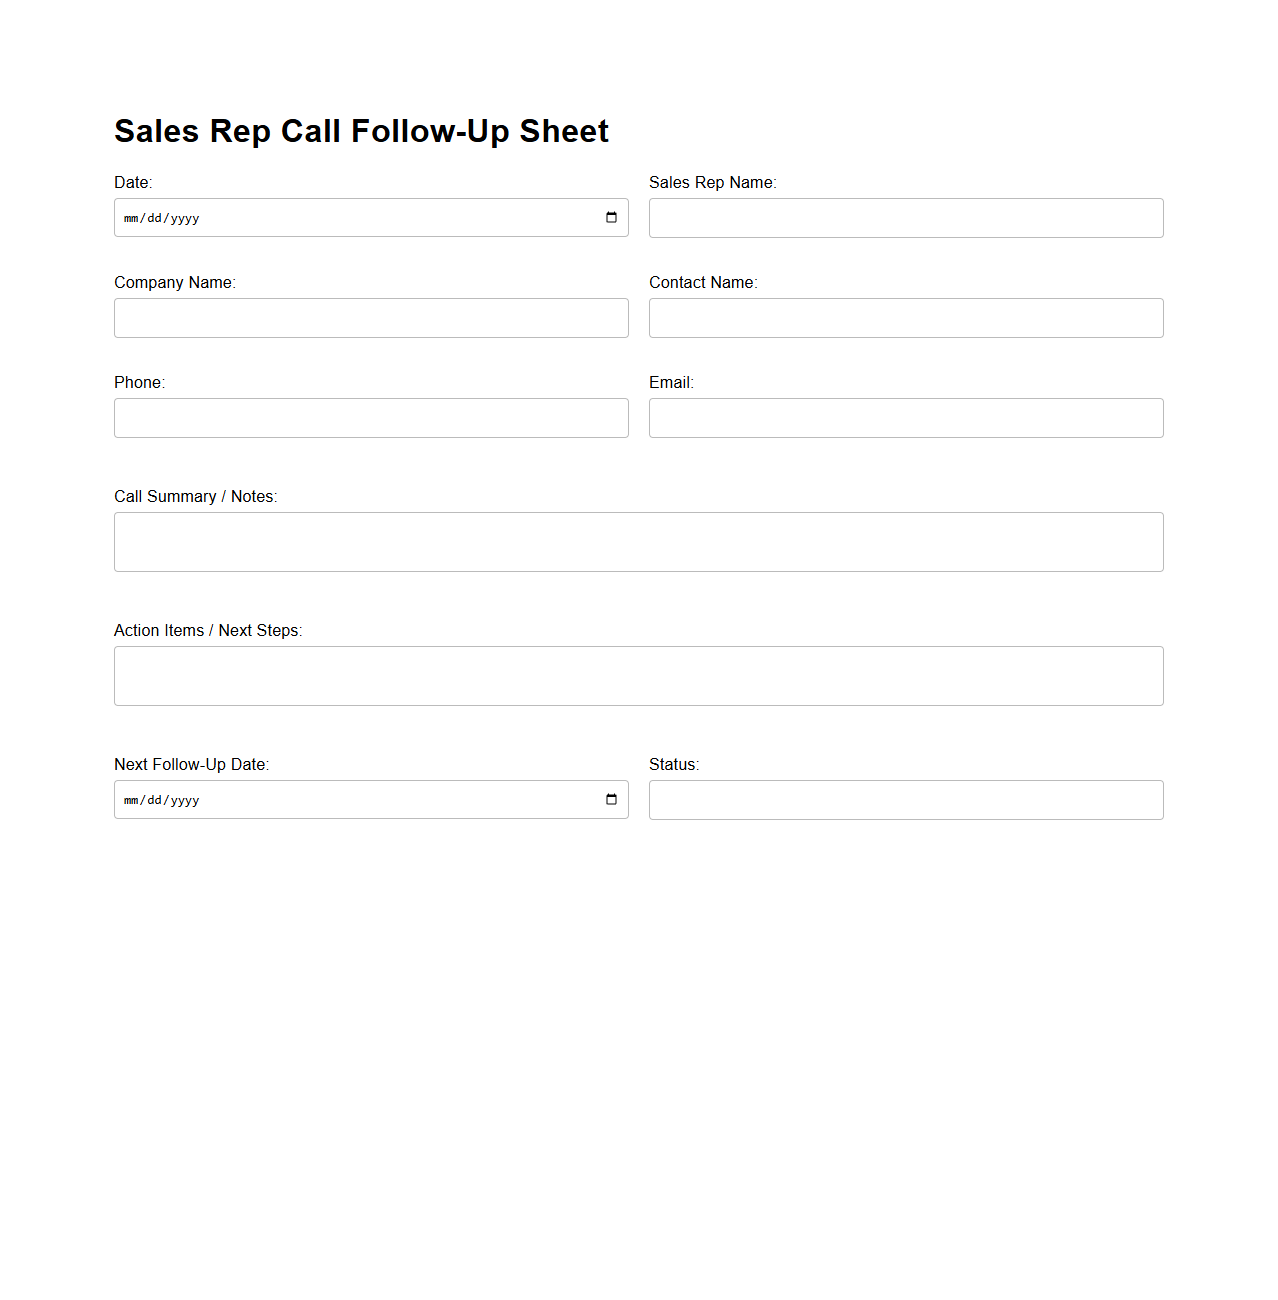Click the Sales Rep Call Follow-Up Sheet heading

[x=361, y=131]
